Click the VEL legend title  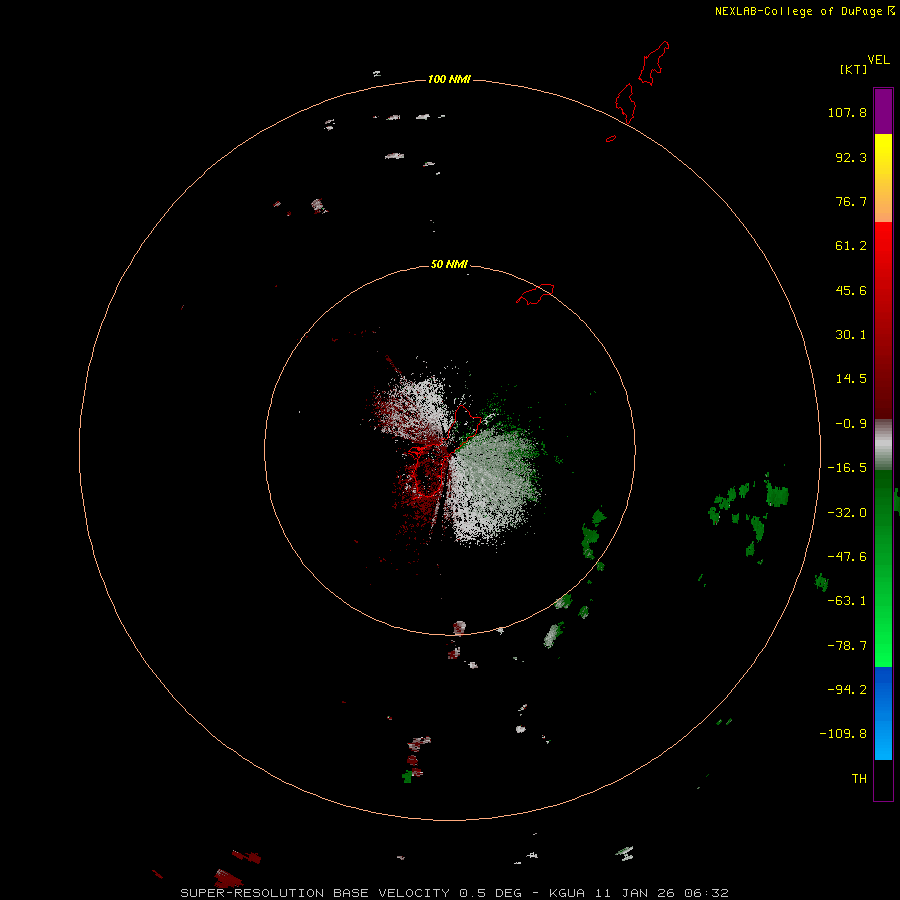(x=878, y=60)
